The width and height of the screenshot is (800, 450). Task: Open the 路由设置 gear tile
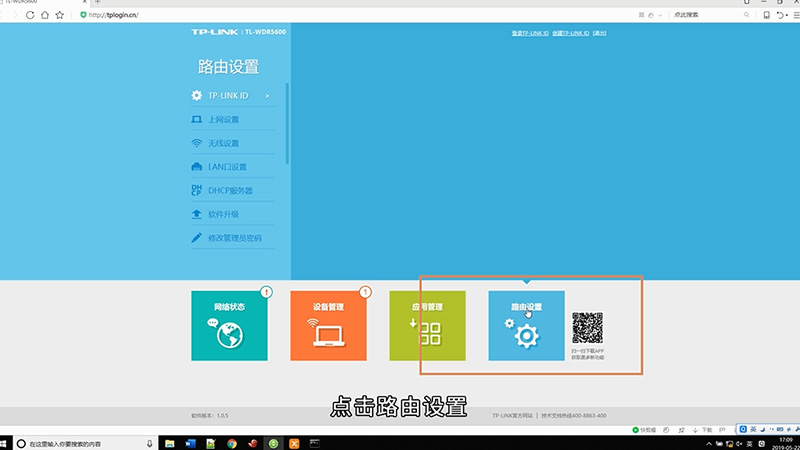pos(526,326)
